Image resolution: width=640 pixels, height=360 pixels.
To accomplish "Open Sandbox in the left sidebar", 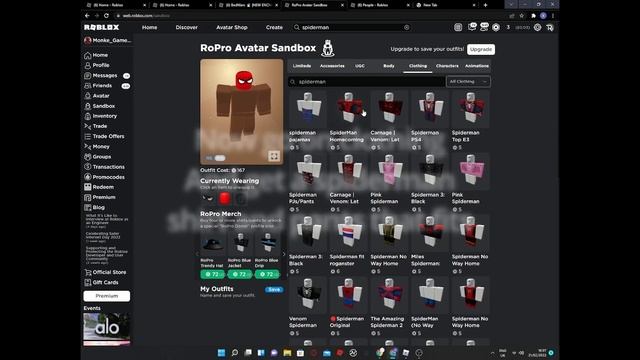I will 100,106.
